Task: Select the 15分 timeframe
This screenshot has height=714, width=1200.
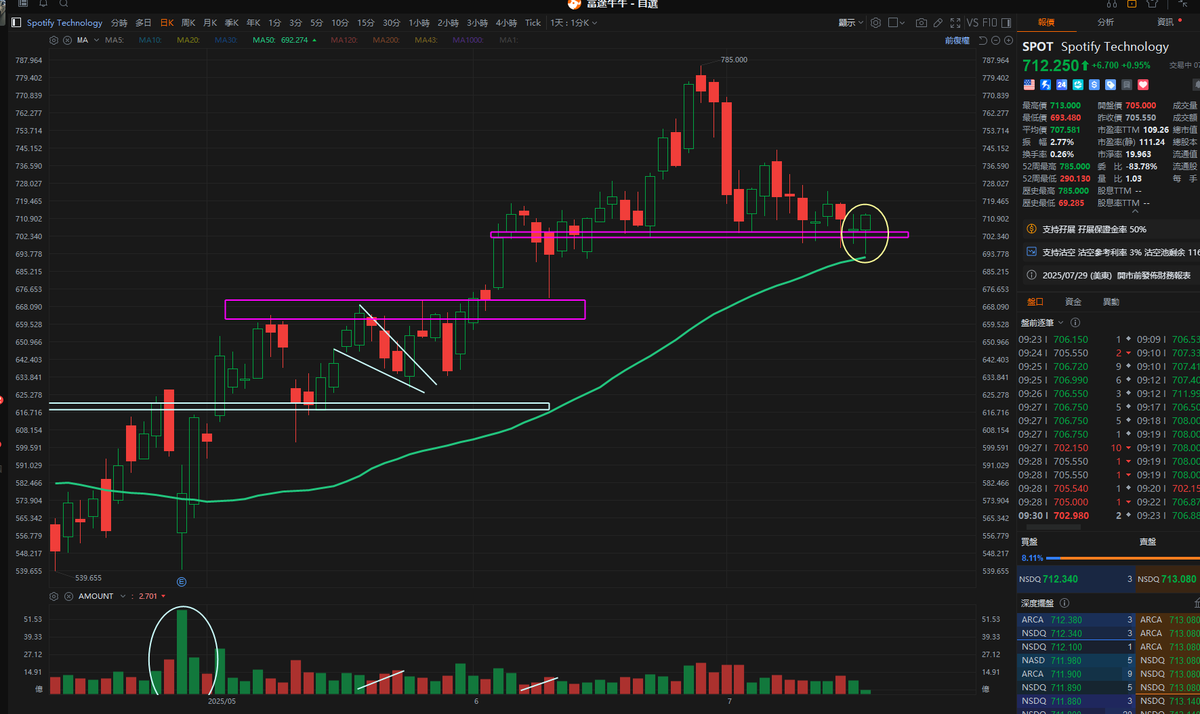Action: (x=366, y=22)
